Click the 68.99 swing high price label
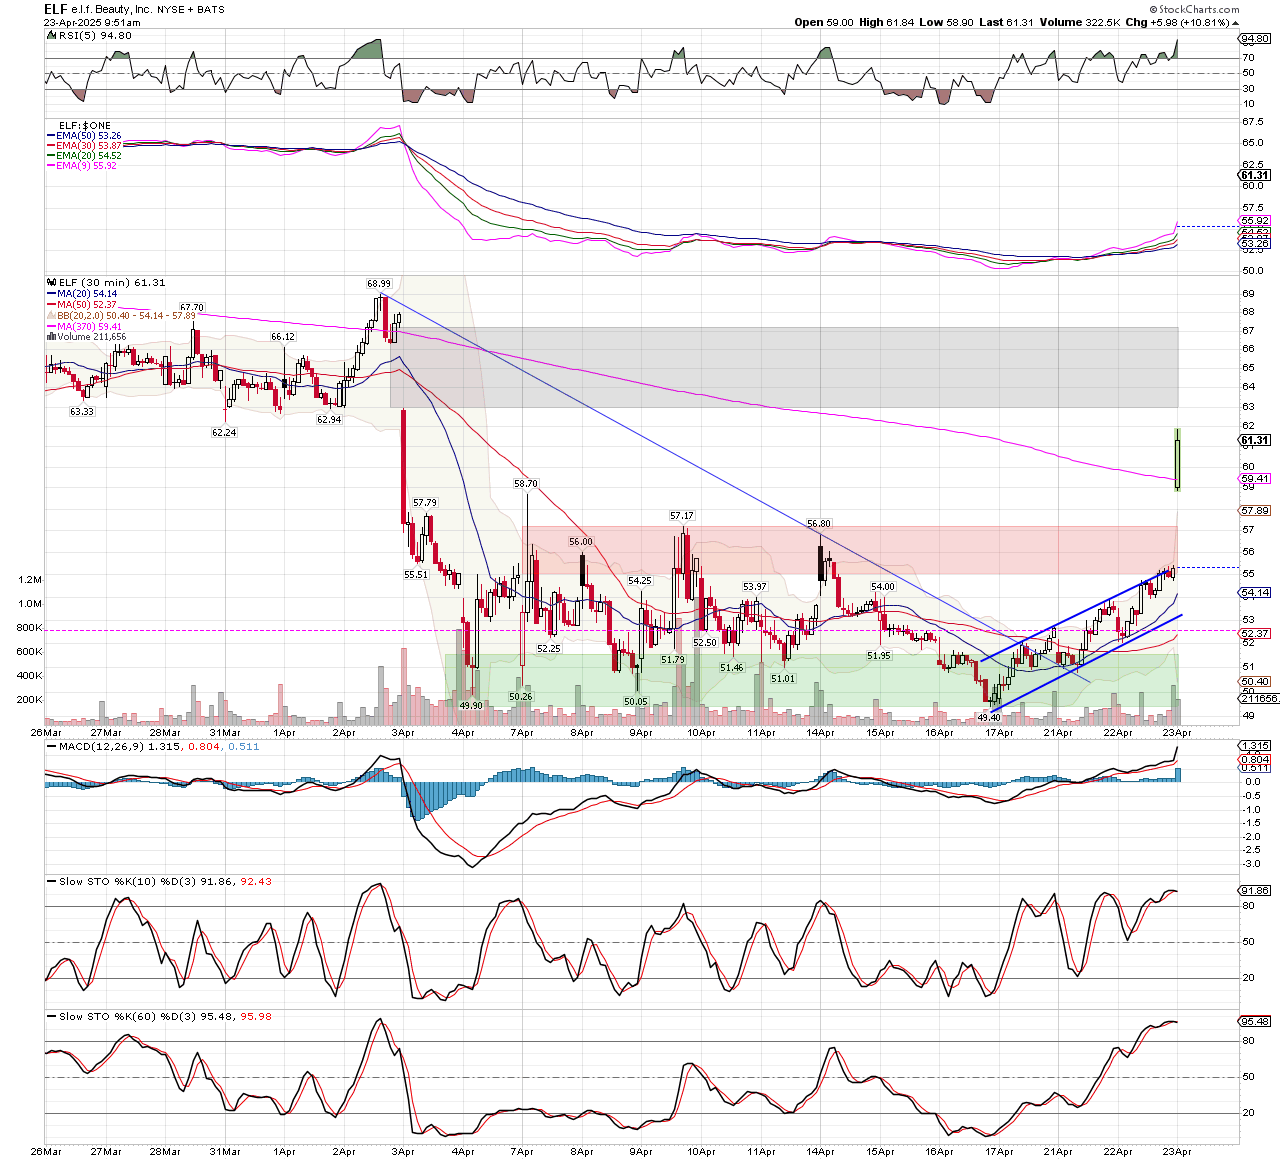This screenshot has height=1160, width=1280. coord(379,284)
